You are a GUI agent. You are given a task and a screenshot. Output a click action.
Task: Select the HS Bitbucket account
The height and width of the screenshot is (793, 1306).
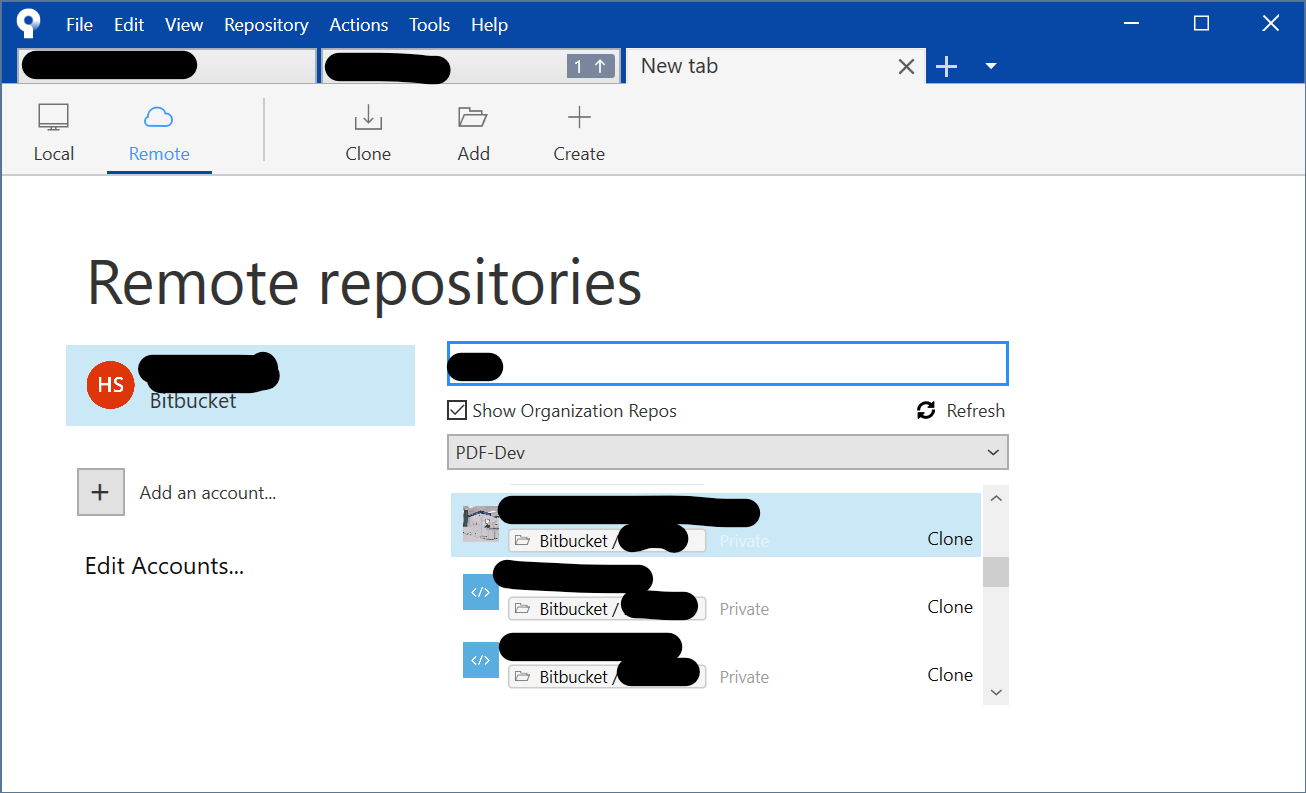tap(240, 385)
